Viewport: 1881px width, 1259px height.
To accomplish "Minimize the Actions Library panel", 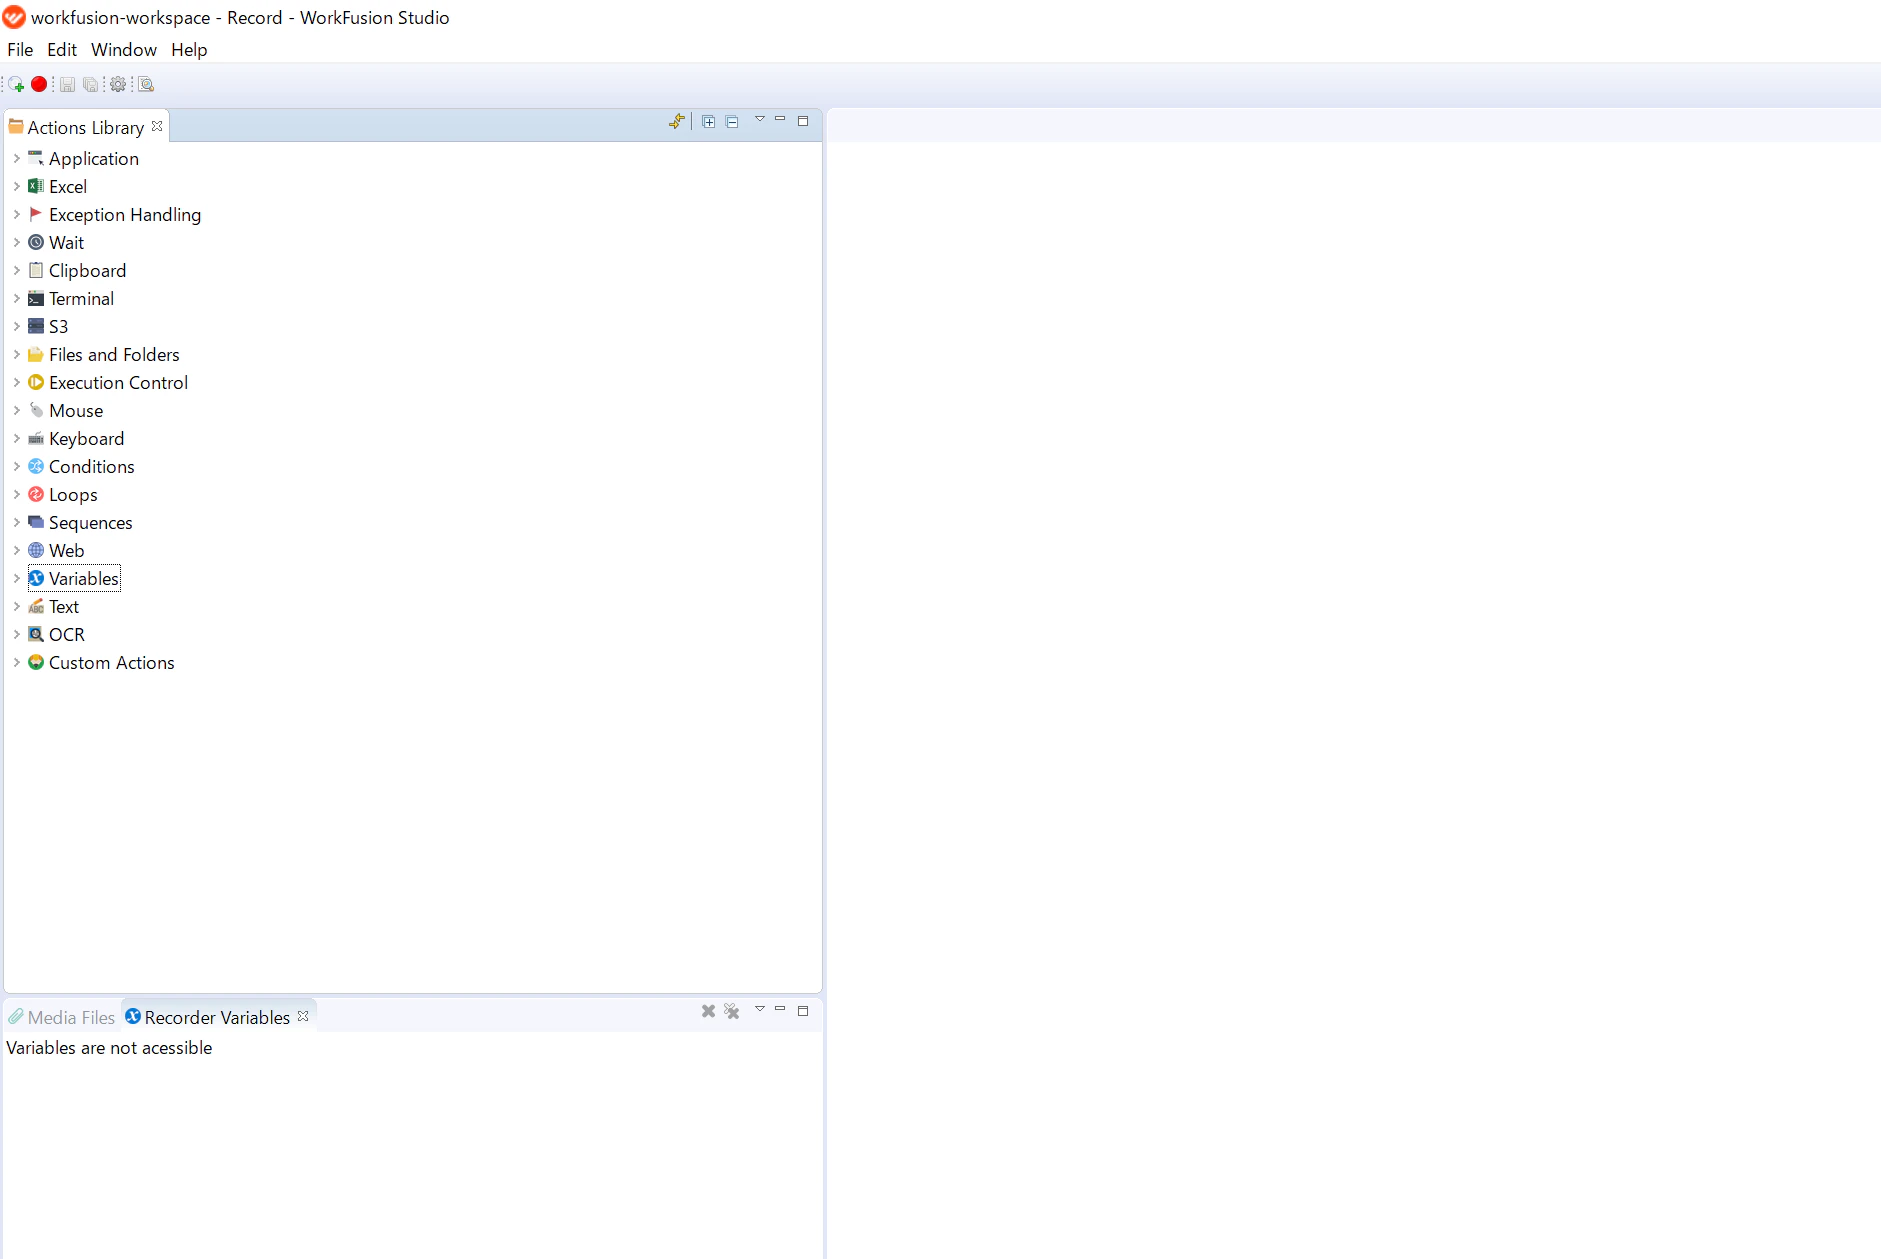I will [x=780, y=120].
